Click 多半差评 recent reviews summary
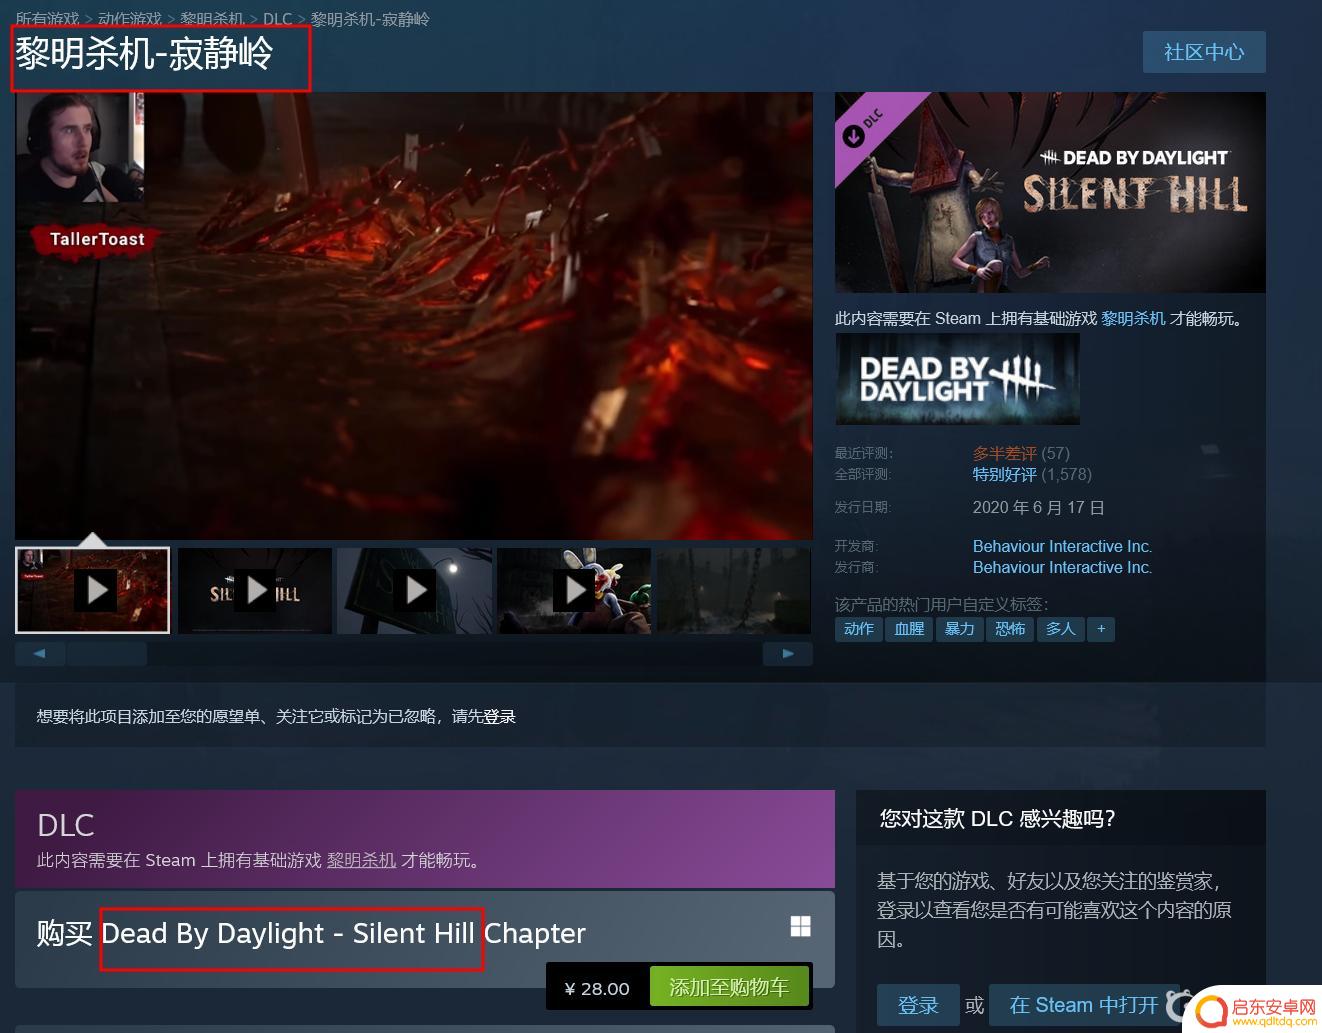The image size is (1322, 1033). point(1005,453)
